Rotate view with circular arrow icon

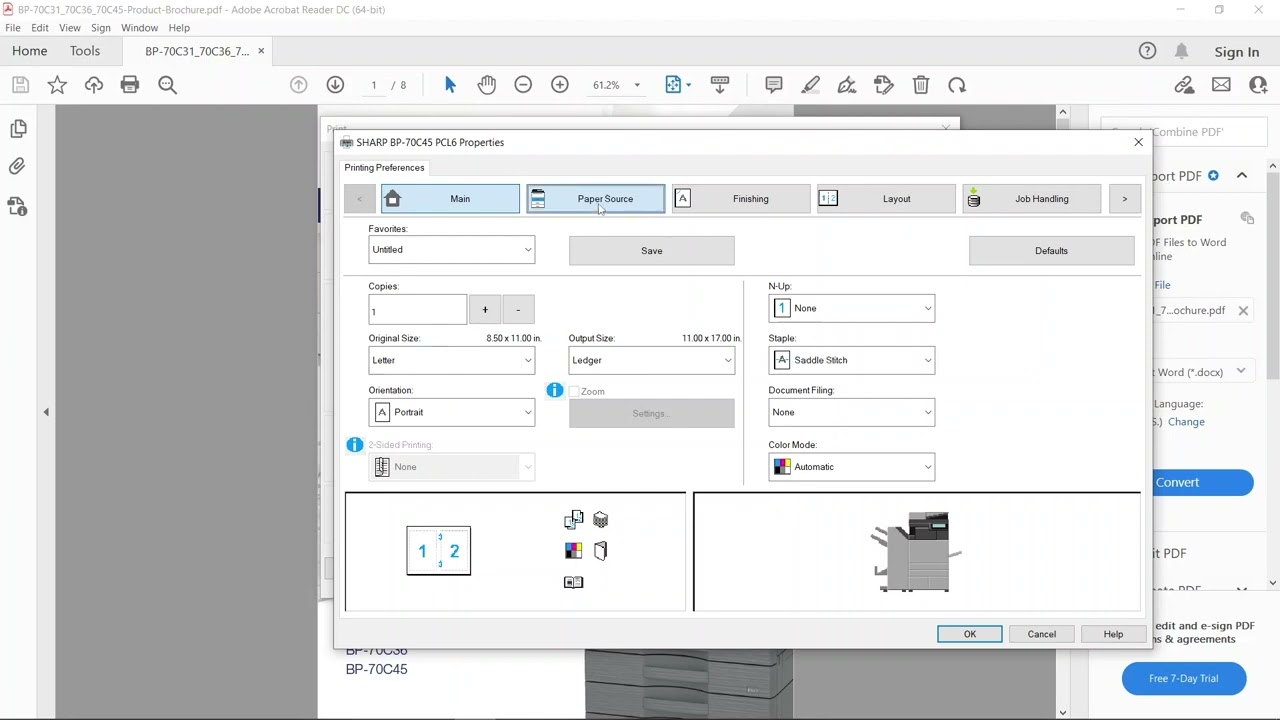click(x=957, y=85)
